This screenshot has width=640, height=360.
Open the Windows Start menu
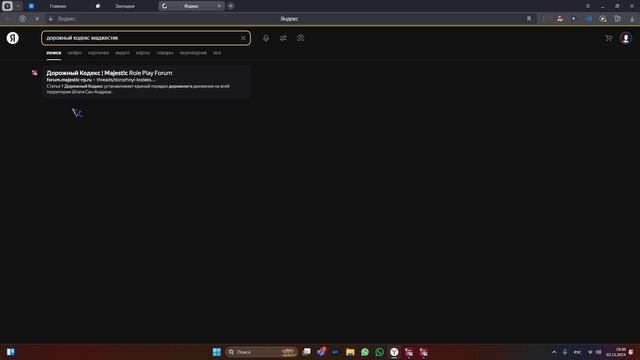pyautogui.click(x=217, y=352)
